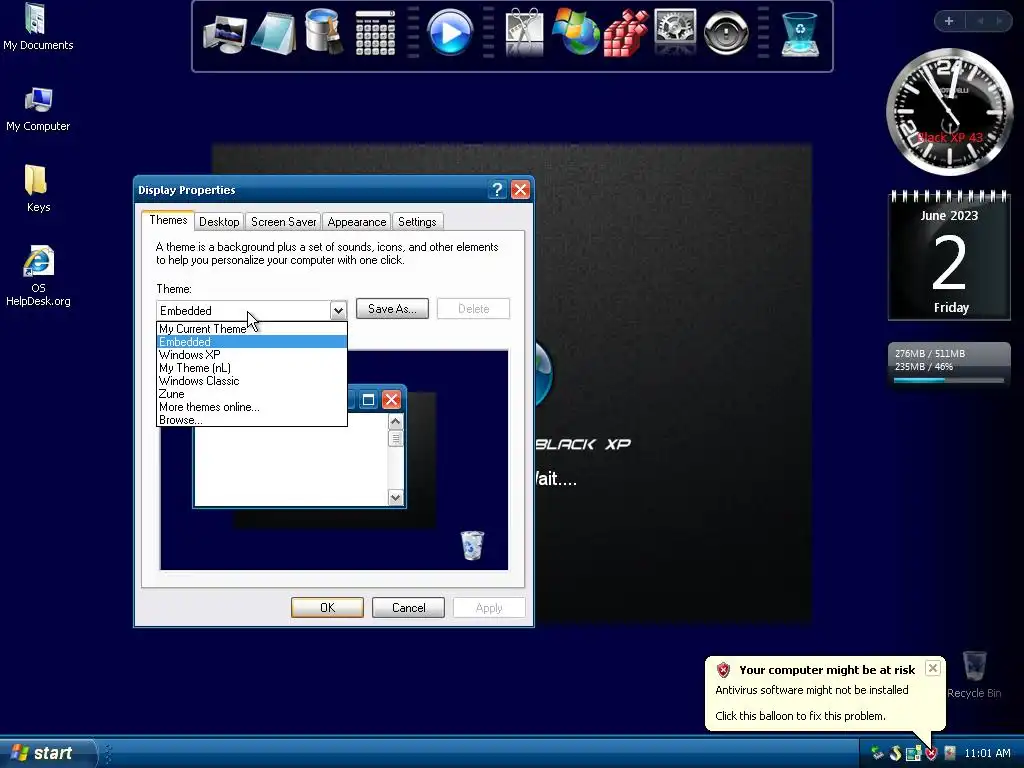Select More themes online... option

point(251,407)
